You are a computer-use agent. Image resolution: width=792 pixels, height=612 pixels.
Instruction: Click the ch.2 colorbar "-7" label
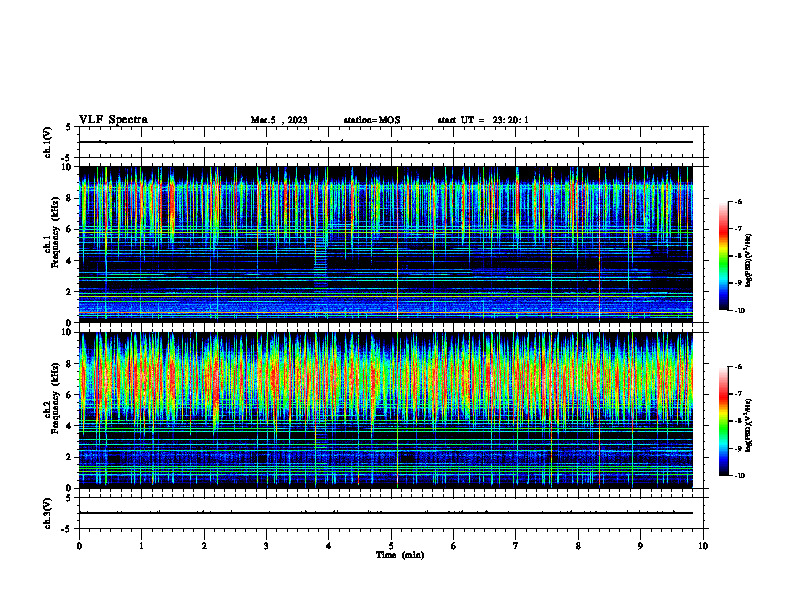(x=738, y=394)
